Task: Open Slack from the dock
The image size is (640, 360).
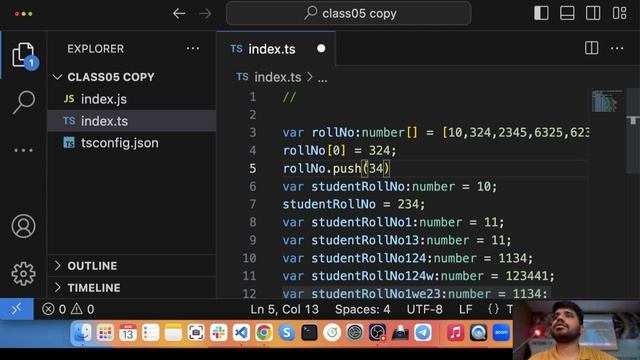Action: coord(219,333)
